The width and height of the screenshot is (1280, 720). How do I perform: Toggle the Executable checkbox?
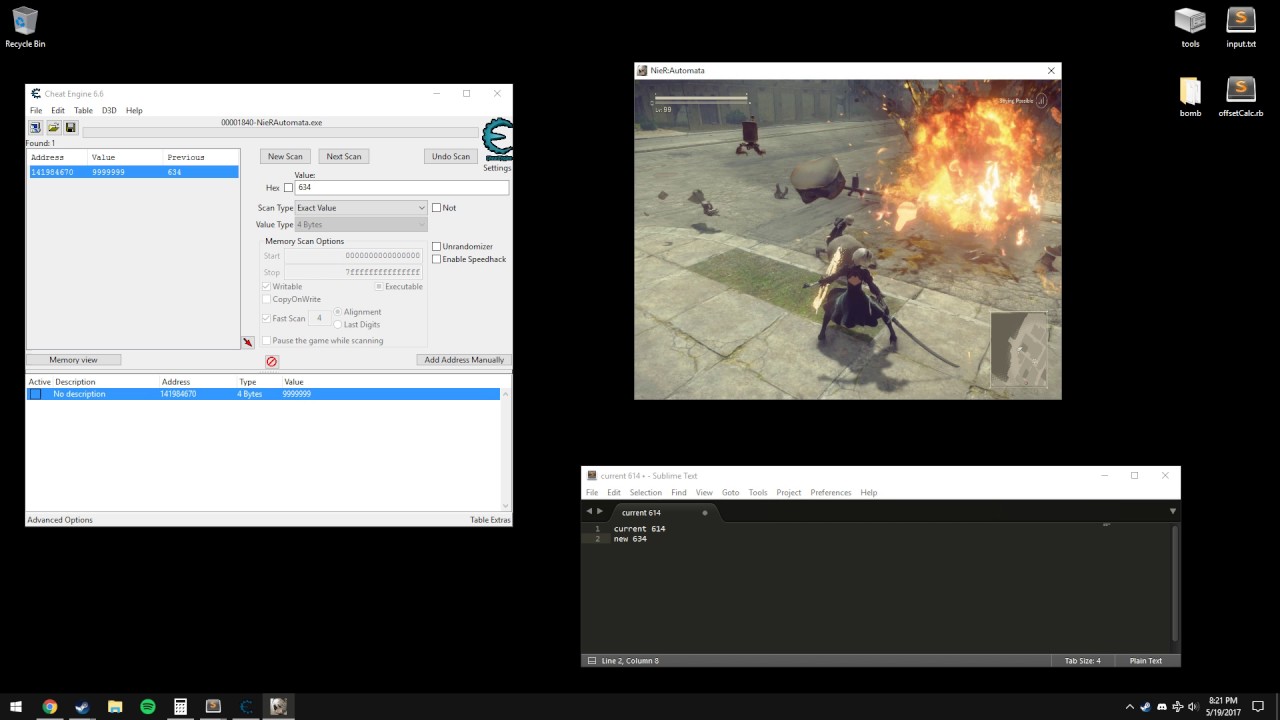(379, 286)
